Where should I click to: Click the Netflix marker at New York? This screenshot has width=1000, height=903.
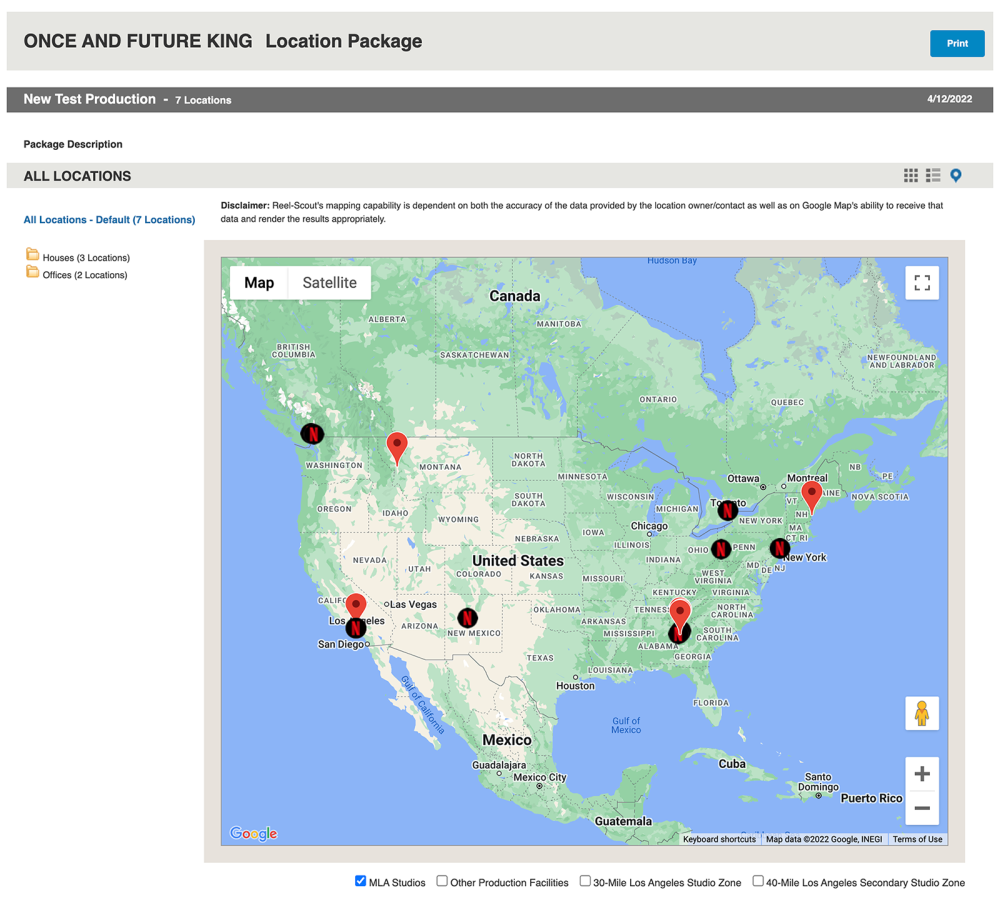click(x=779, y=548)
